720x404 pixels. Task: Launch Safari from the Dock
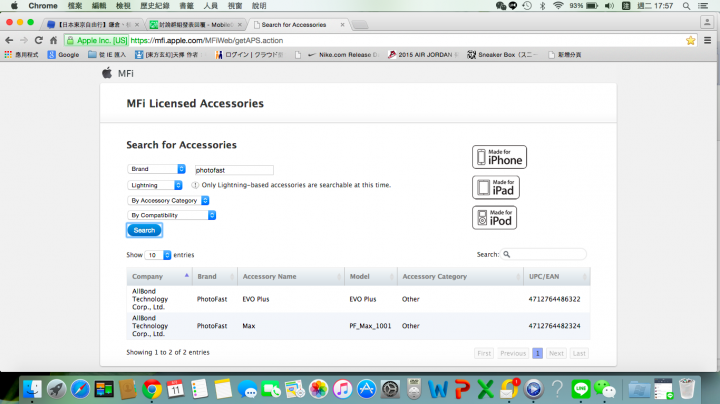[80, 389]
